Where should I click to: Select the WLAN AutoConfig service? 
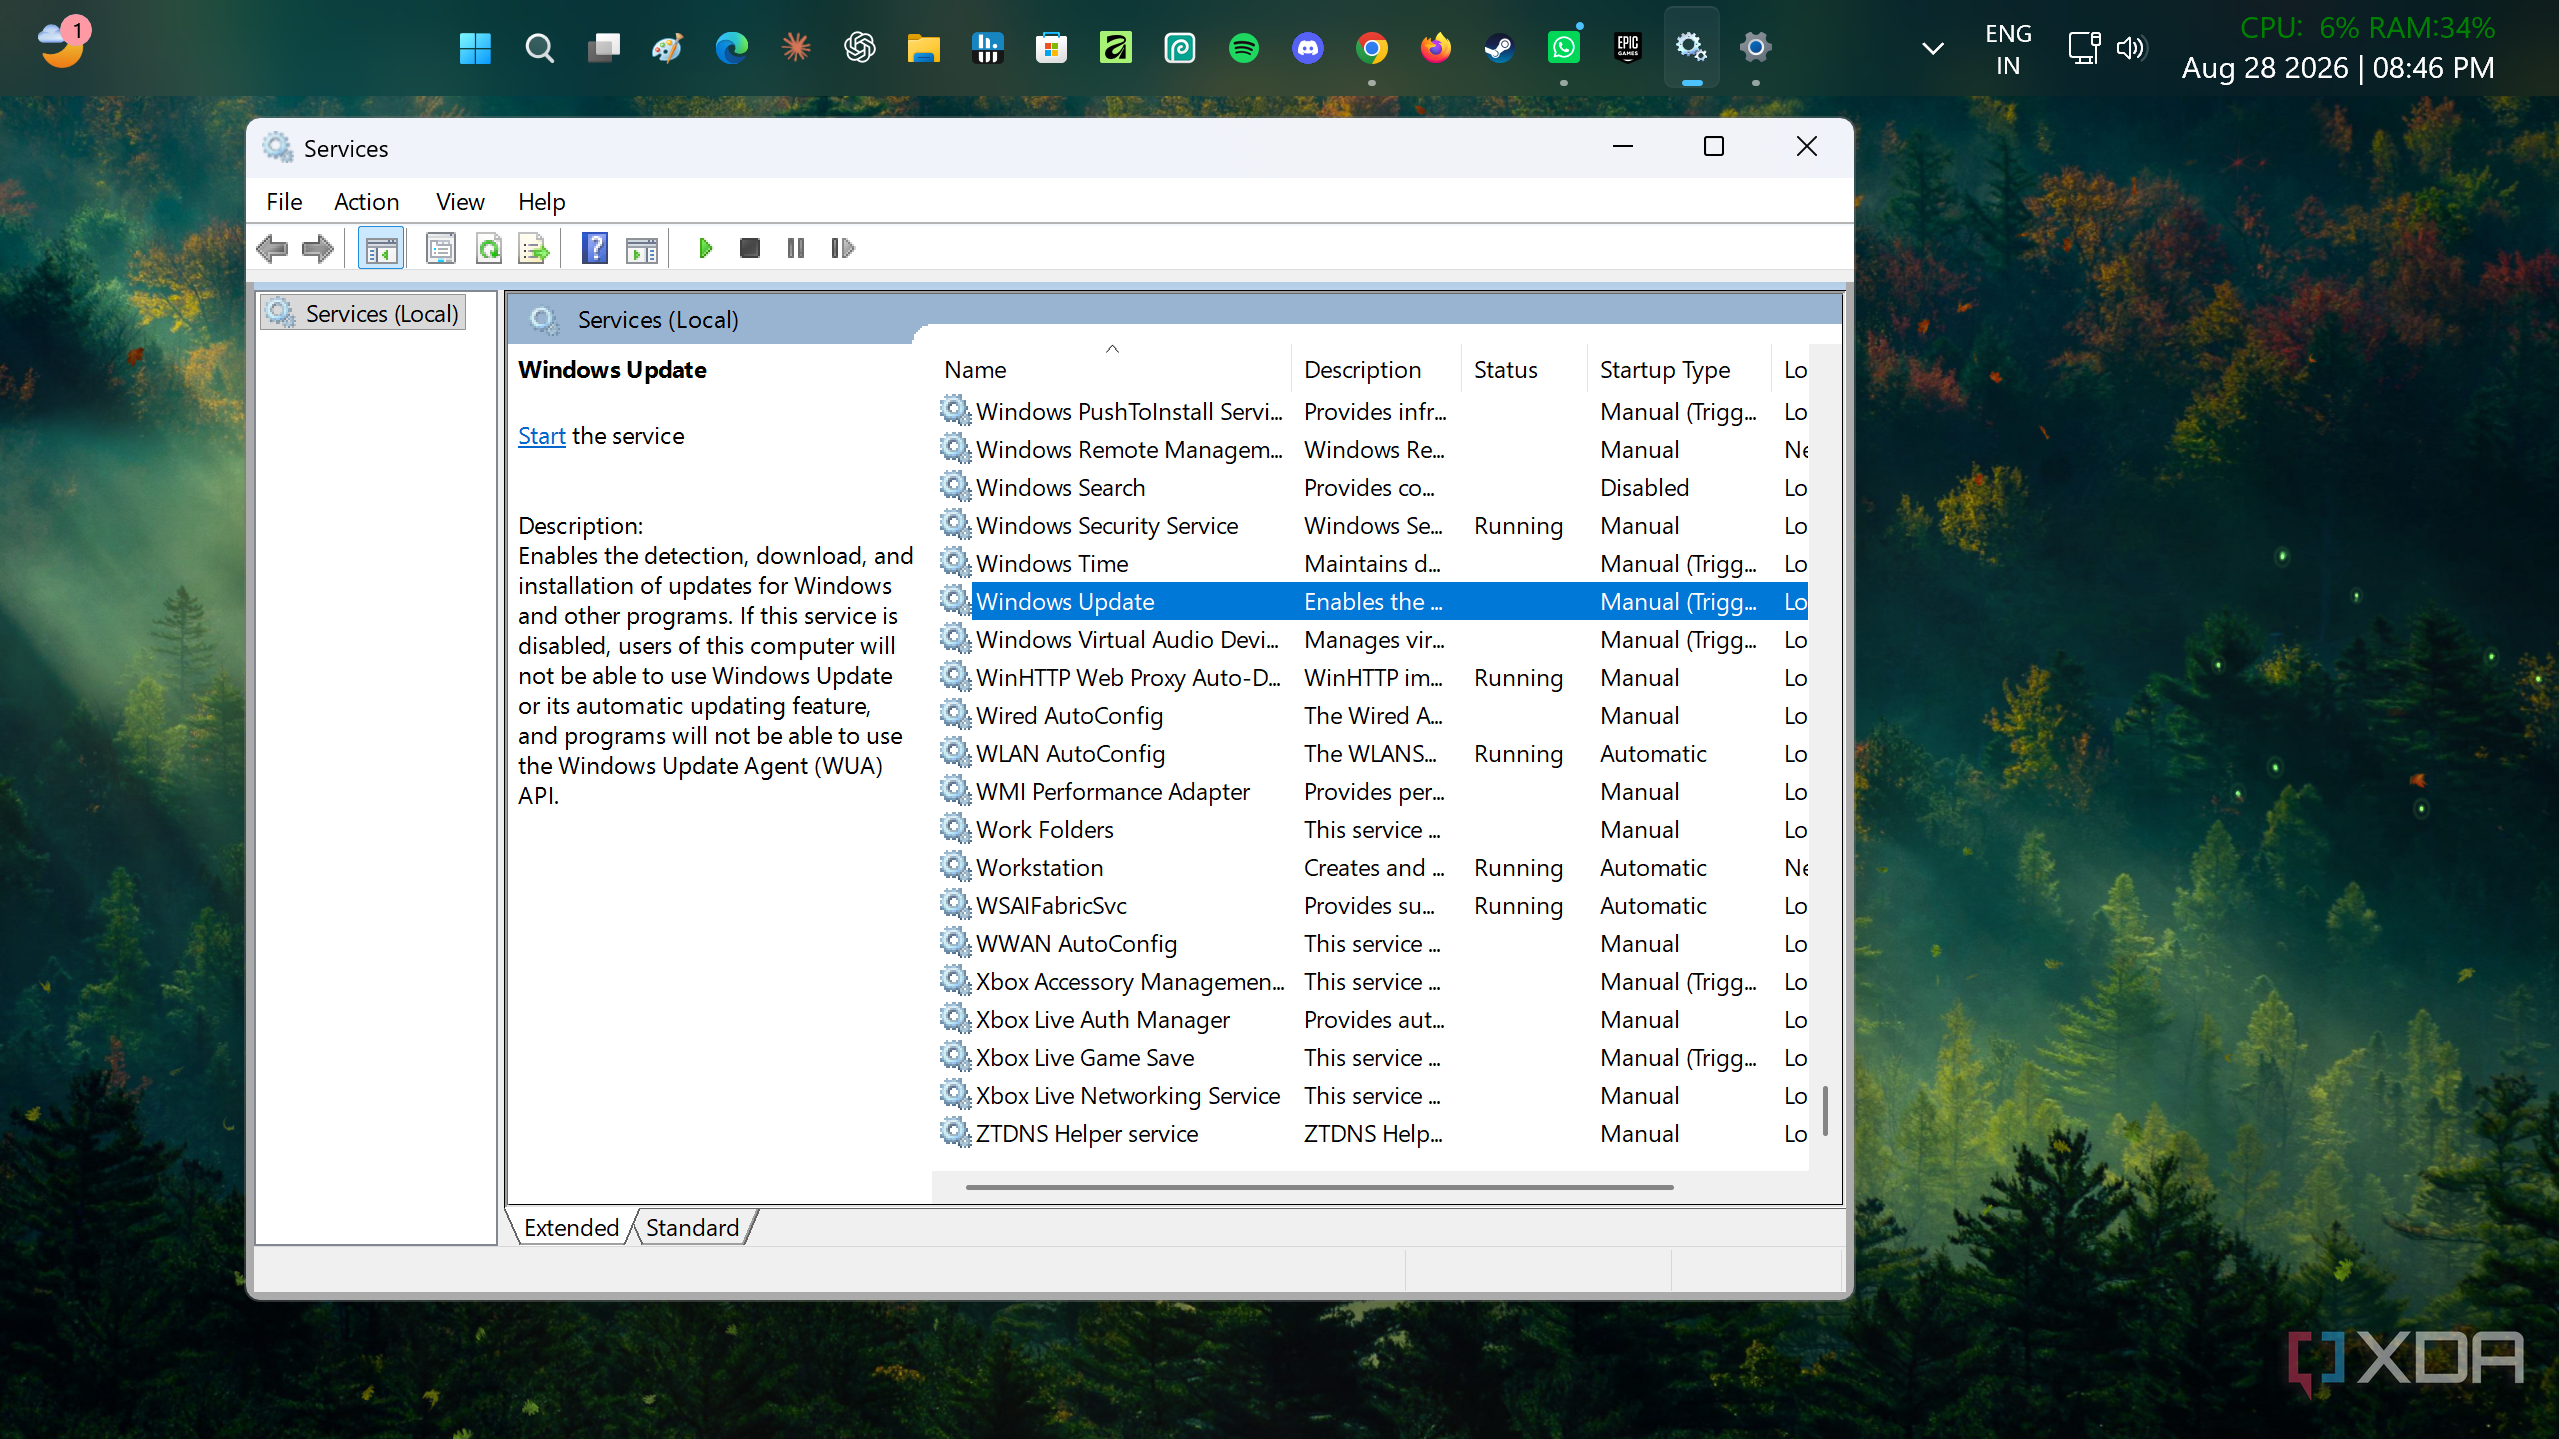[x=1373, y=754]
